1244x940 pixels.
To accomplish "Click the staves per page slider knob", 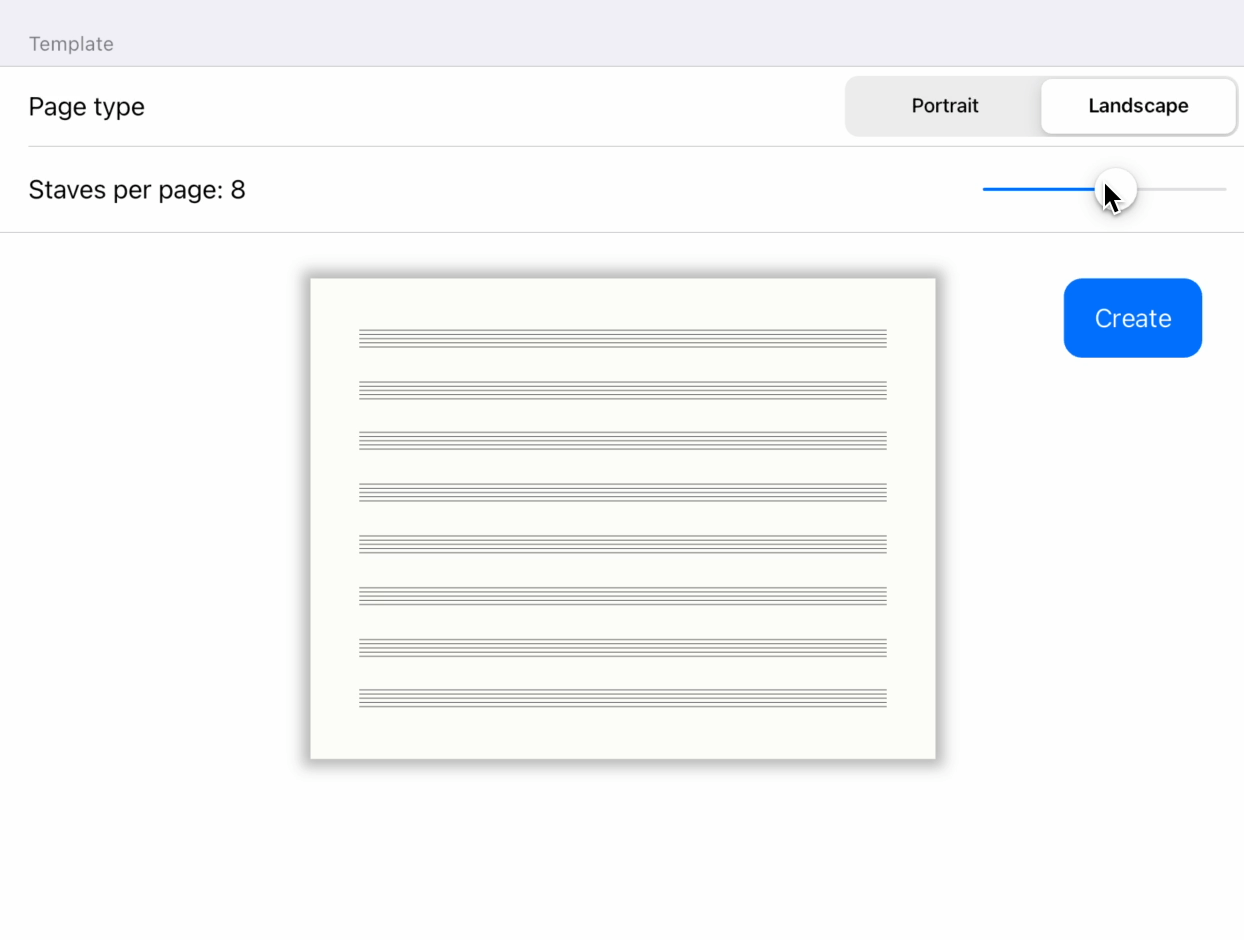I will tap(1115, 189).
